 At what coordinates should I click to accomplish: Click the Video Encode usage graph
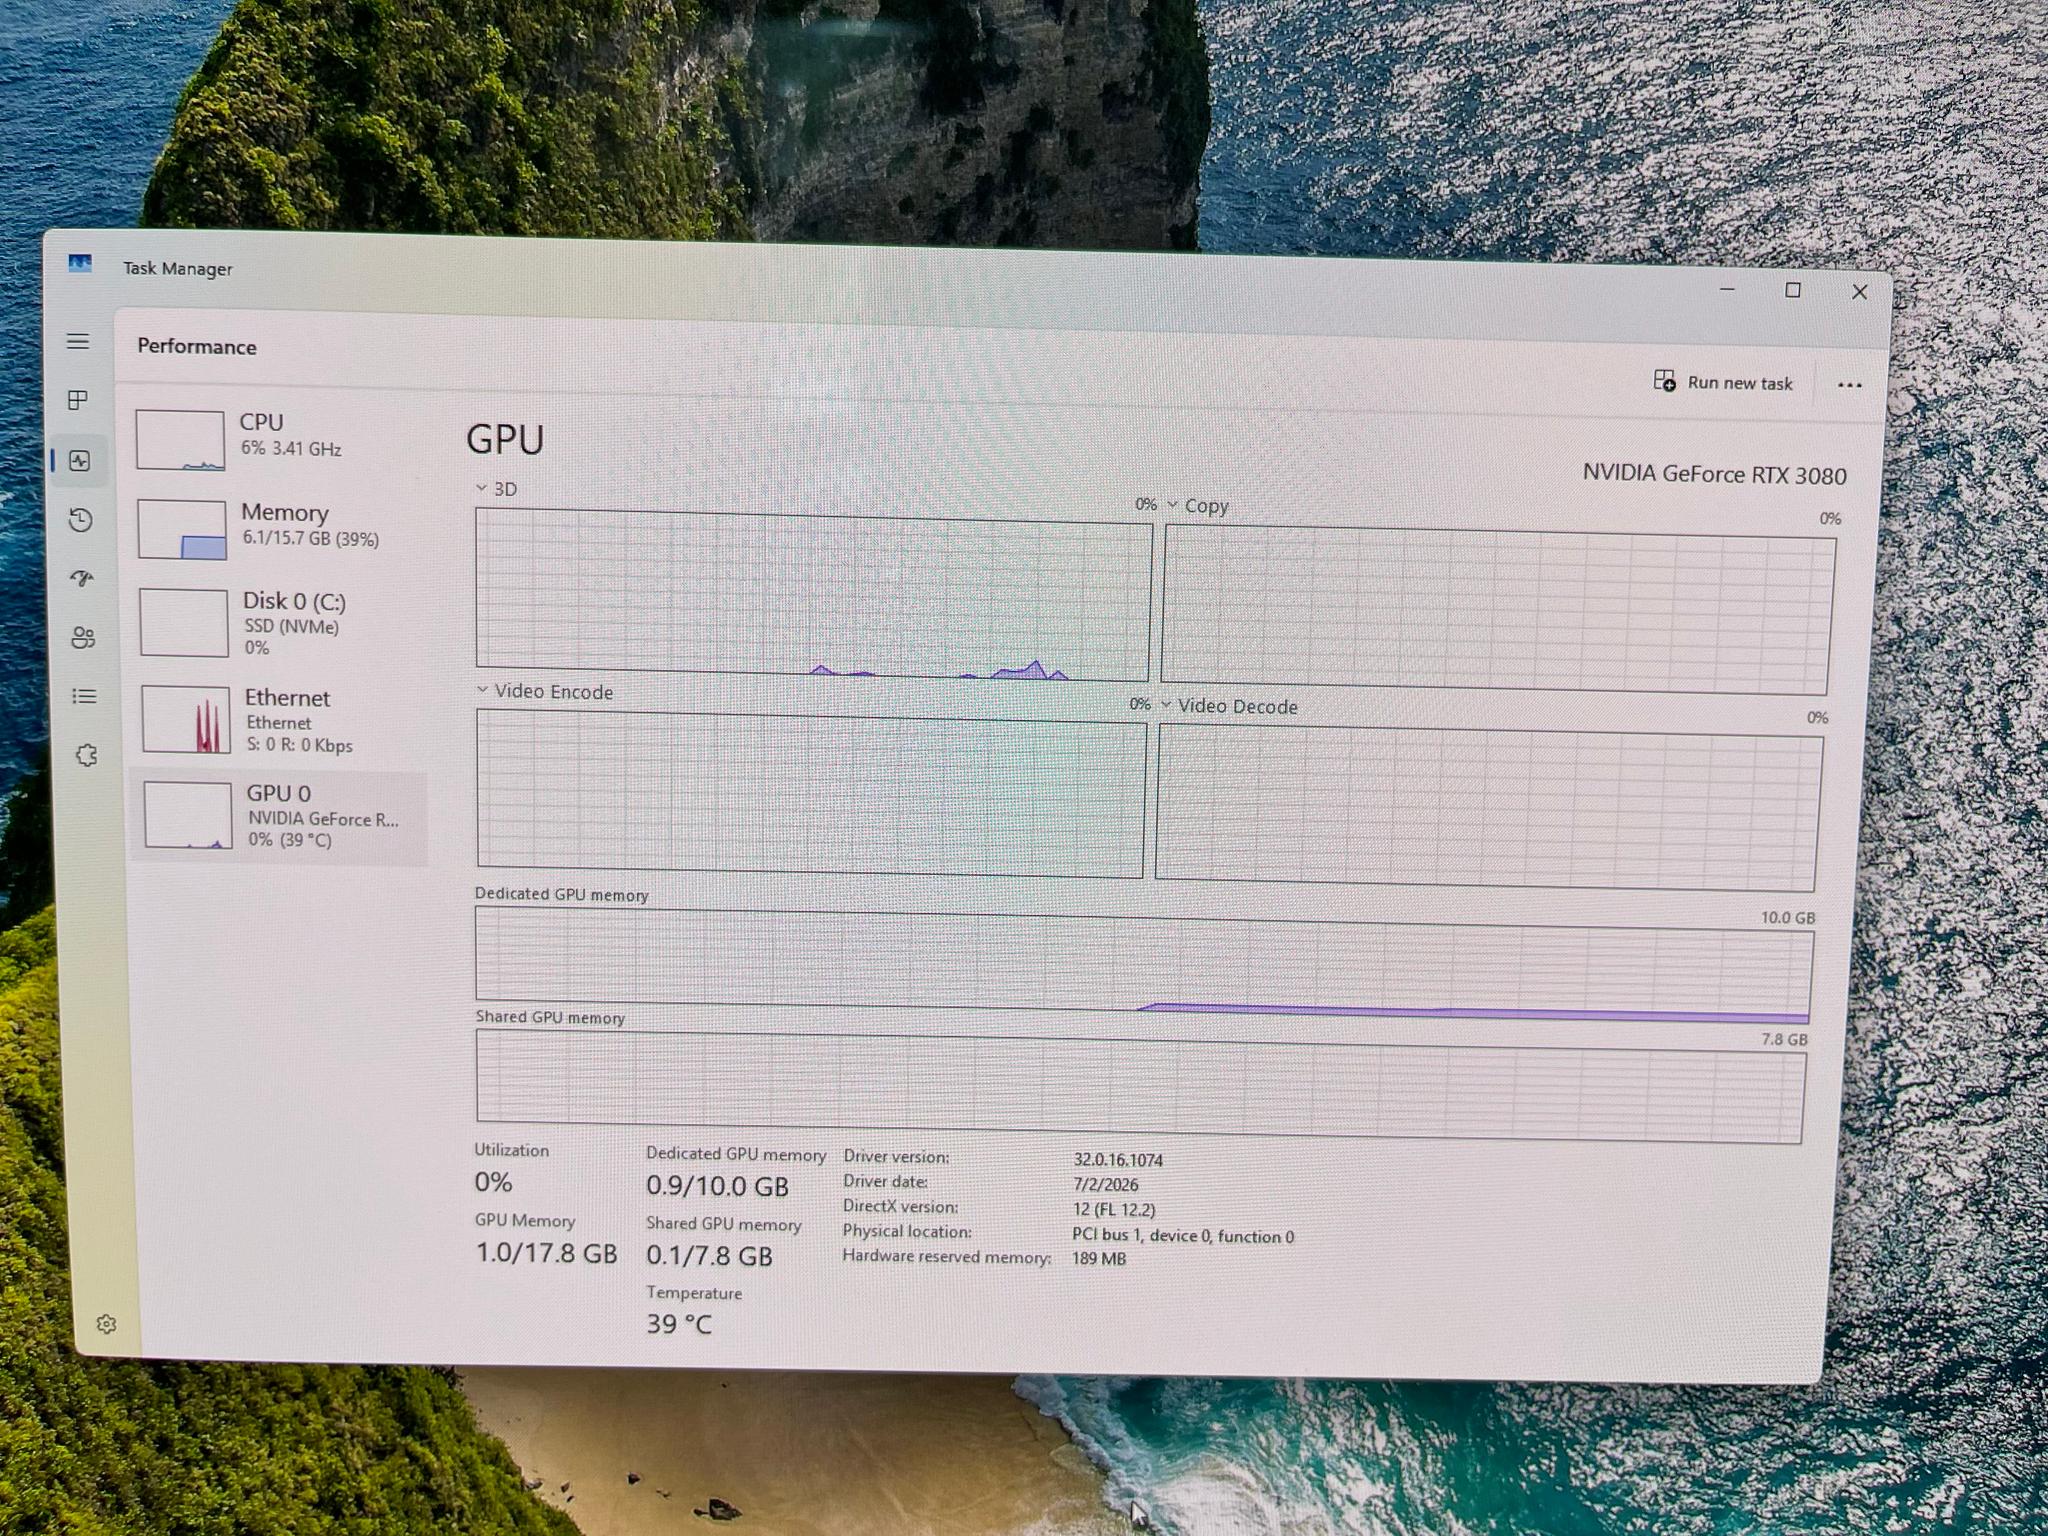811,793
